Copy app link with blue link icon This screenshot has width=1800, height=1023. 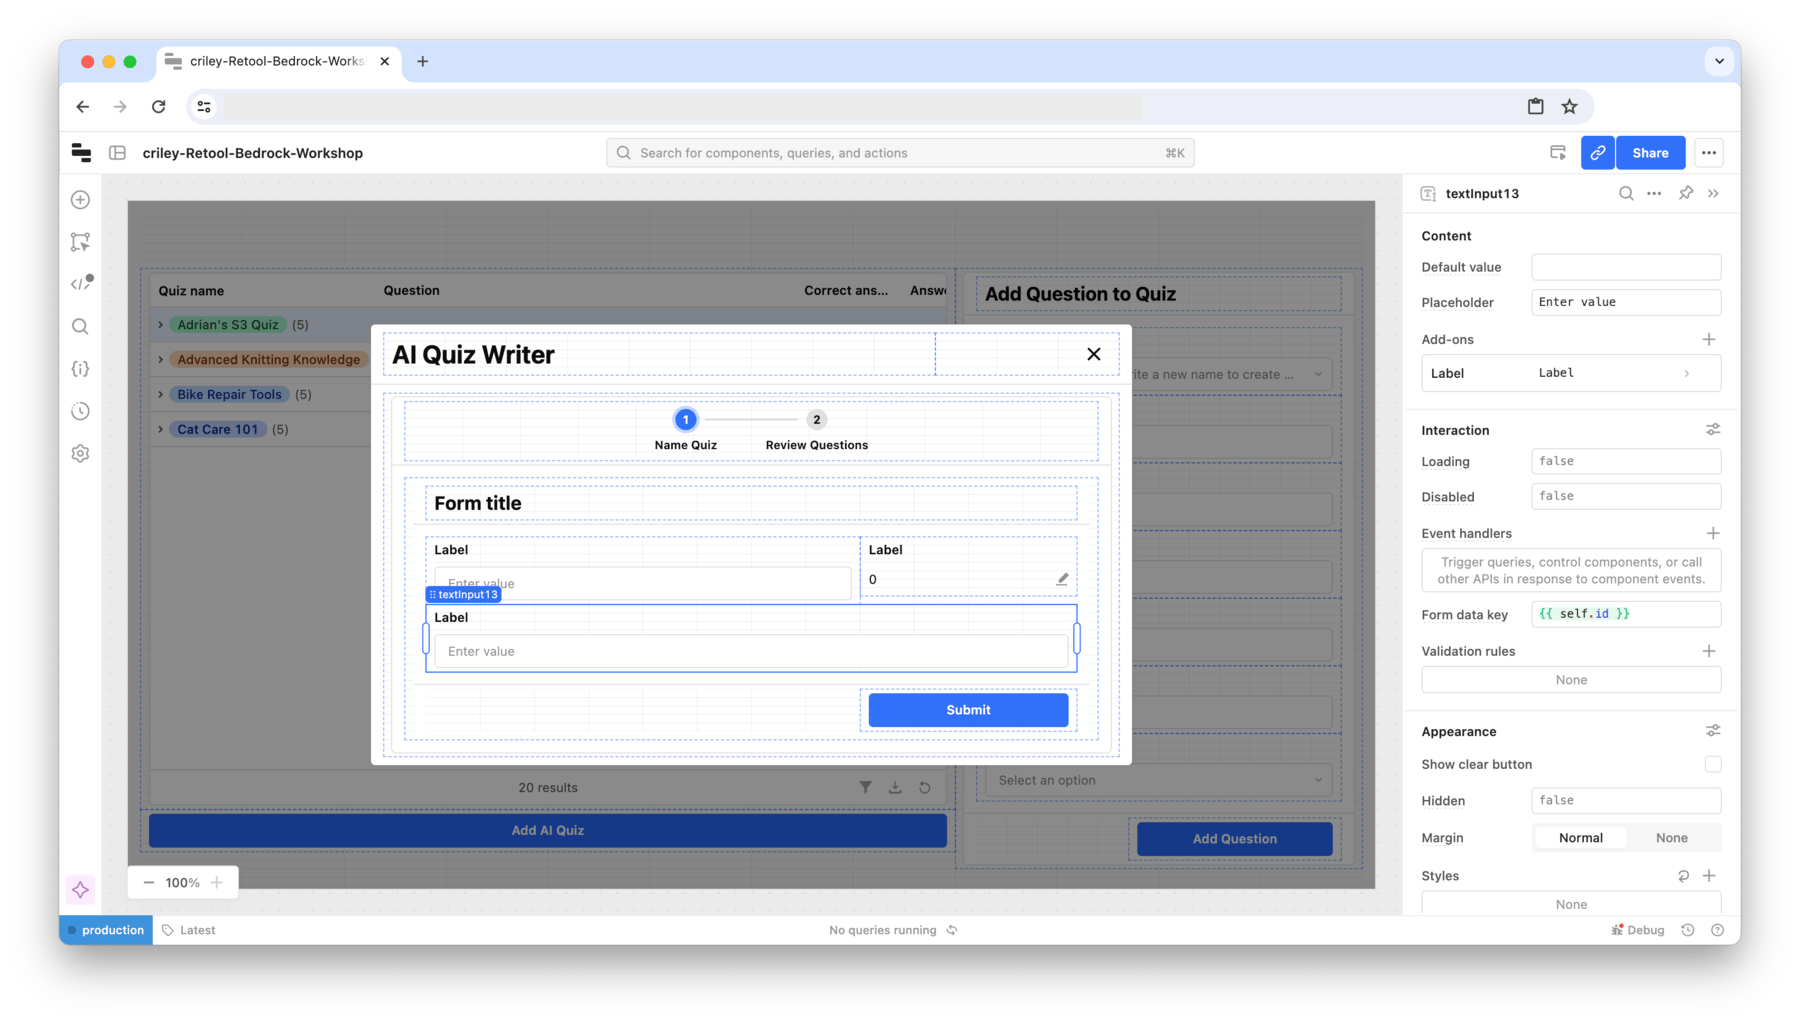[x=1598, y=153]
